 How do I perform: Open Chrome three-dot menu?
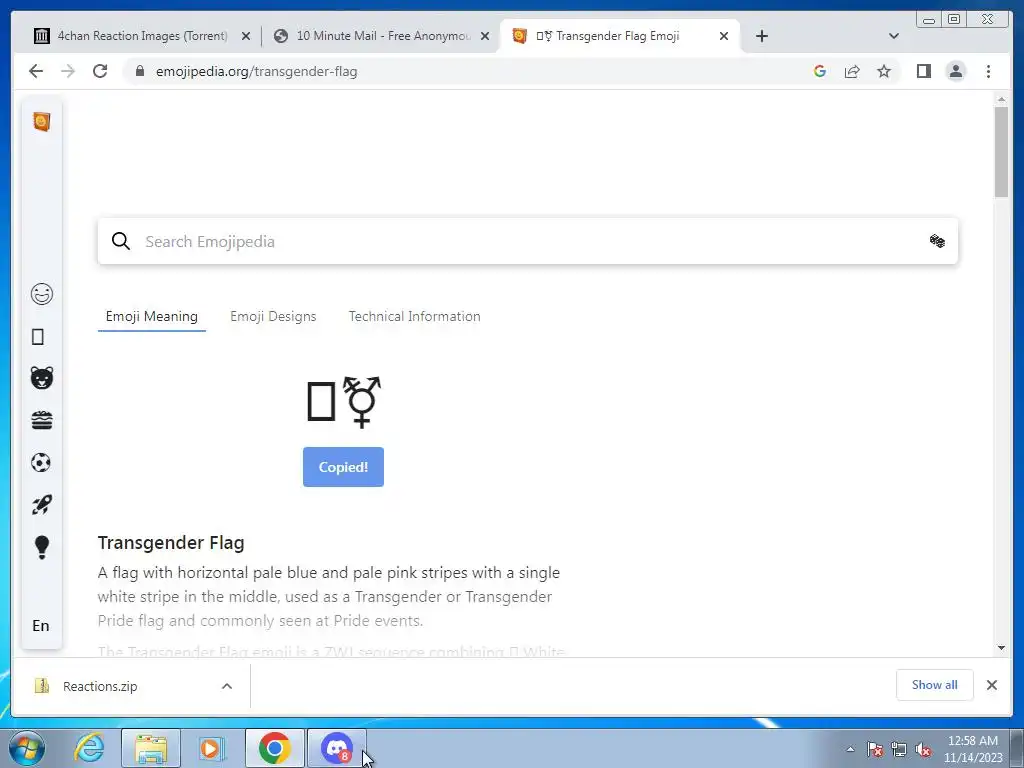coord(988,71)
